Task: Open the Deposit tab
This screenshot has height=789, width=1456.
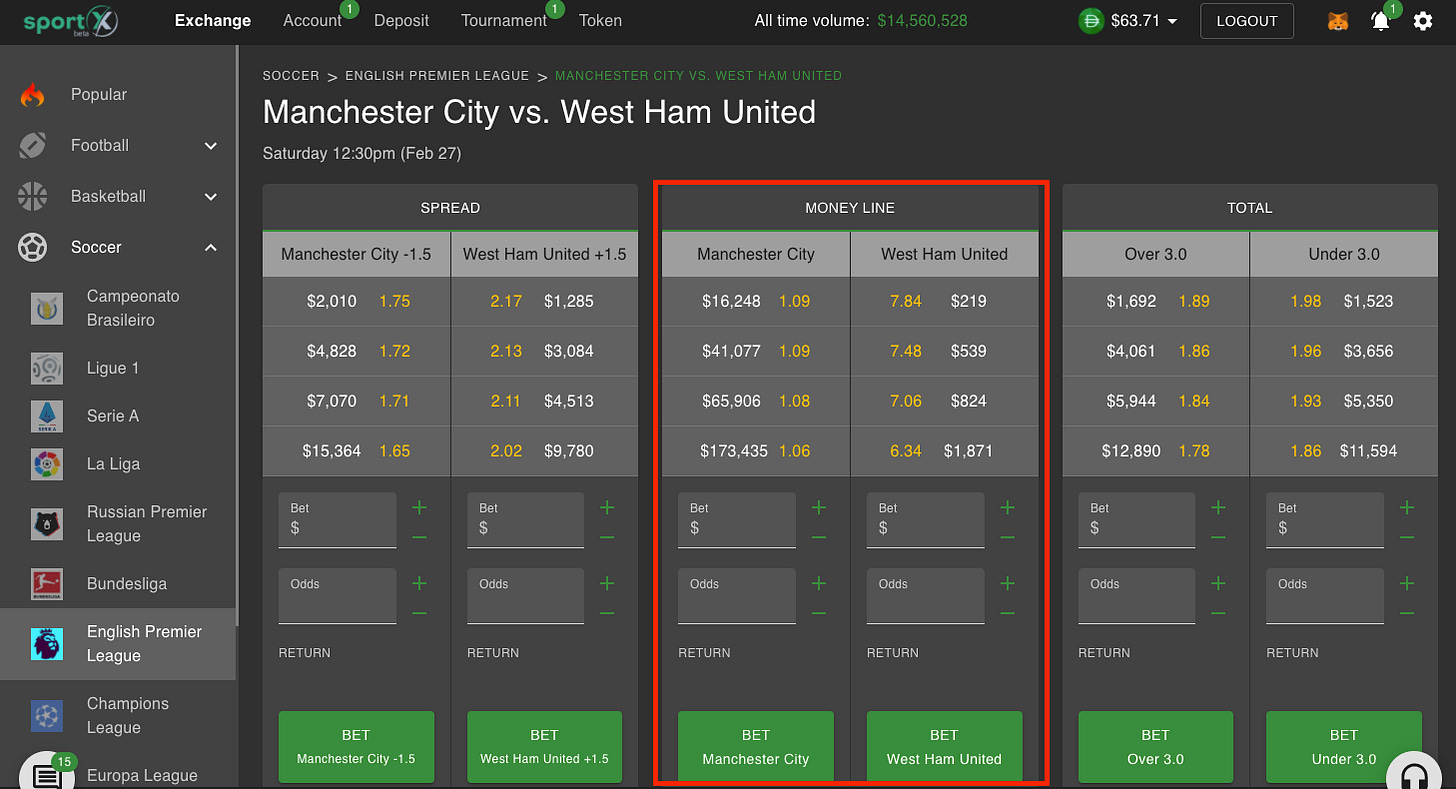Action: pyautogui.click(x=402, y=20)
